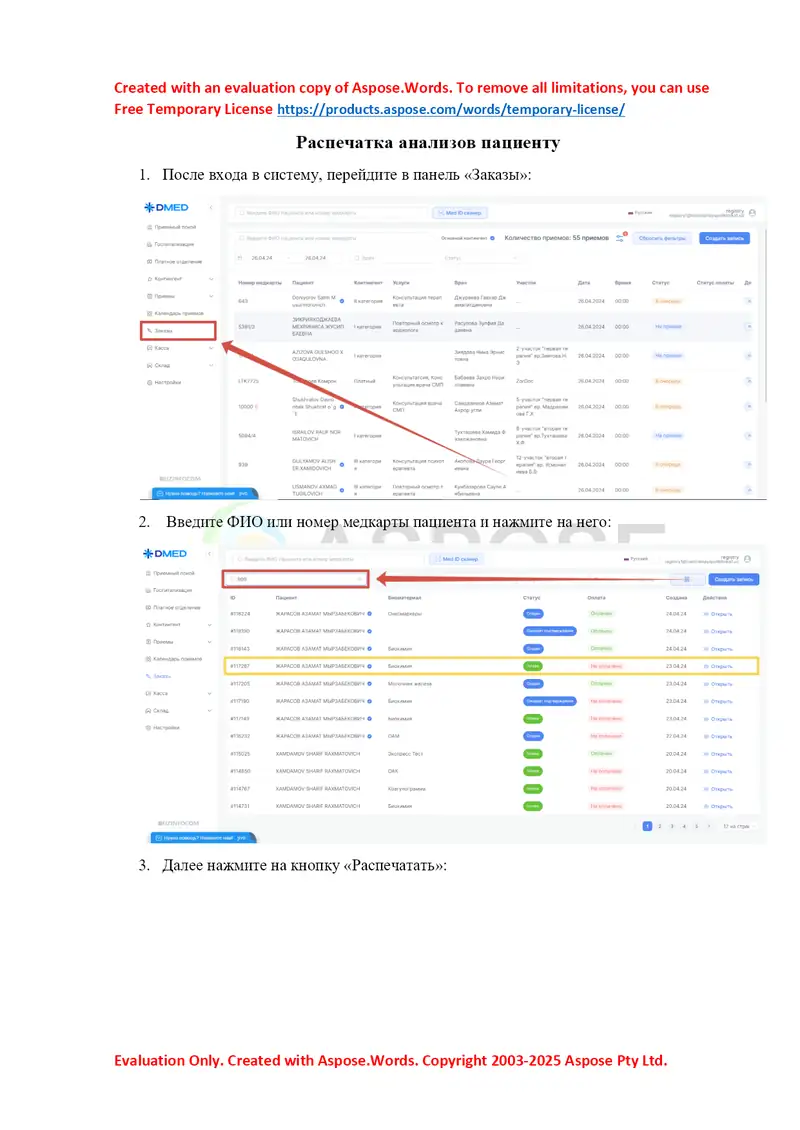Viewport: 800px width, 1130px height.
Task: Collapse the sidebar chevron in step 2 screenshot
Action: [x=209, y=553]
